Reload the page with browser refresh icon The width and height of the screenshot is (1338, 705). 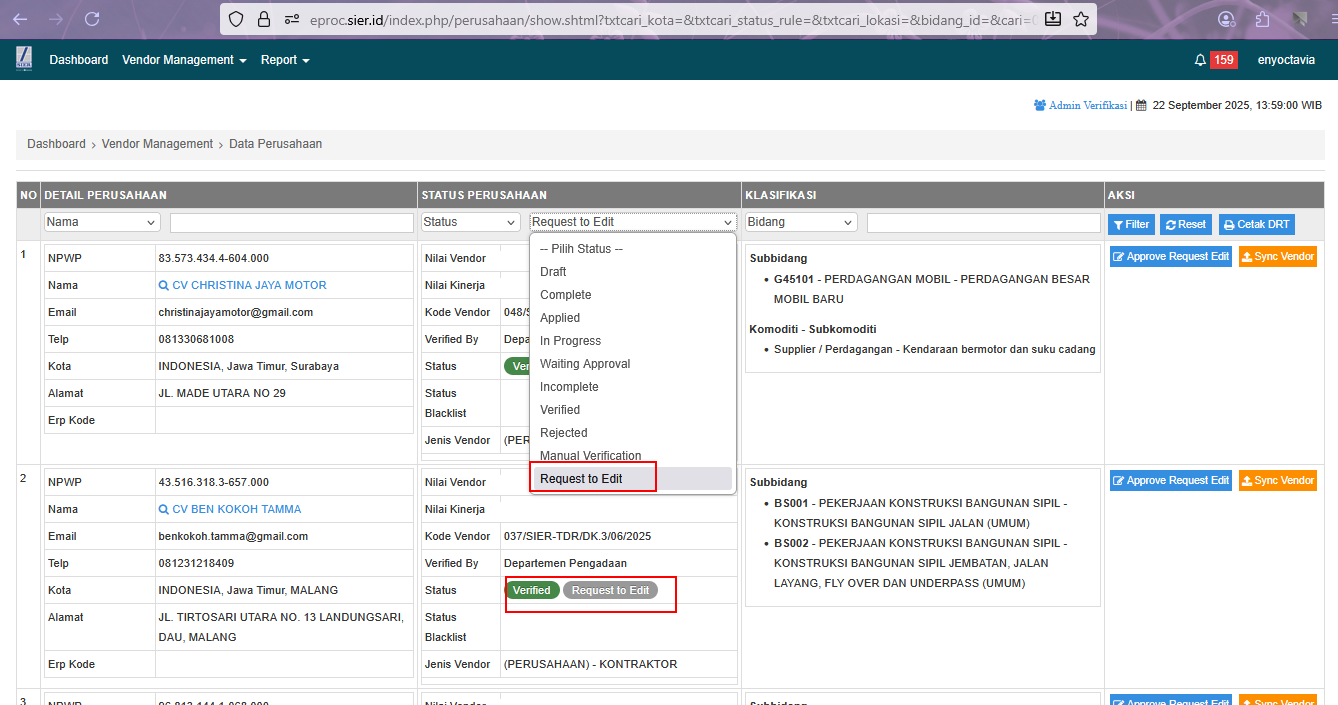(x=92, y=19)
